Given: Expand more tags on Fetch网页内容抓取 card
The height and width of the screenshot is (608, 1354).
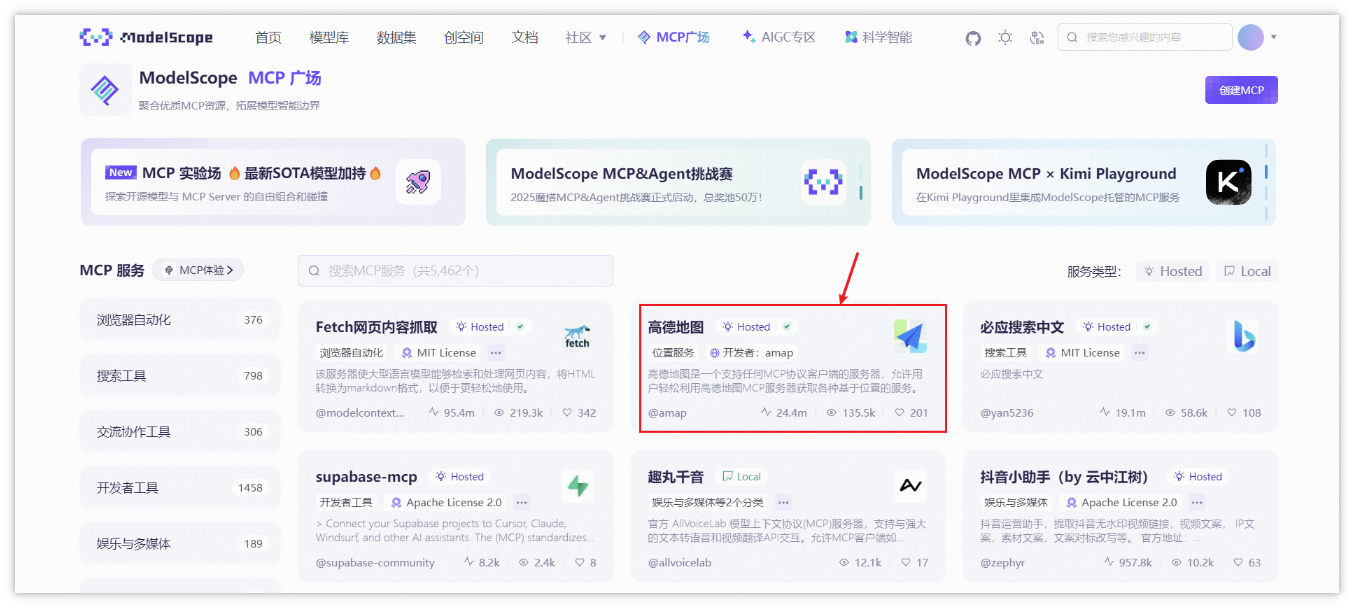Looking at the screenshot, I should 496,353.
